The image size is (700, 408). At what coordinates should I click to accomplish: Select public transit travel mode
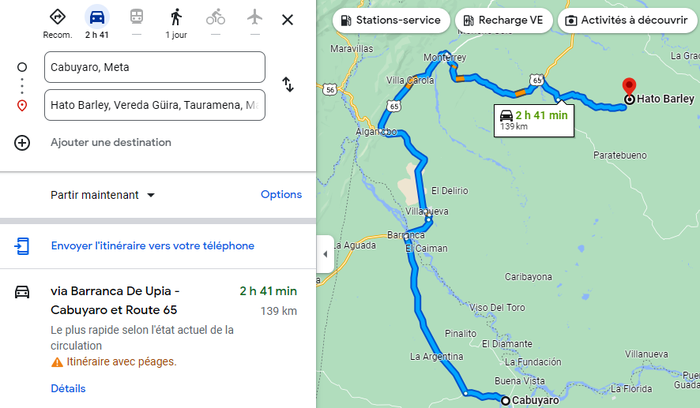click(x=136, y=17)
